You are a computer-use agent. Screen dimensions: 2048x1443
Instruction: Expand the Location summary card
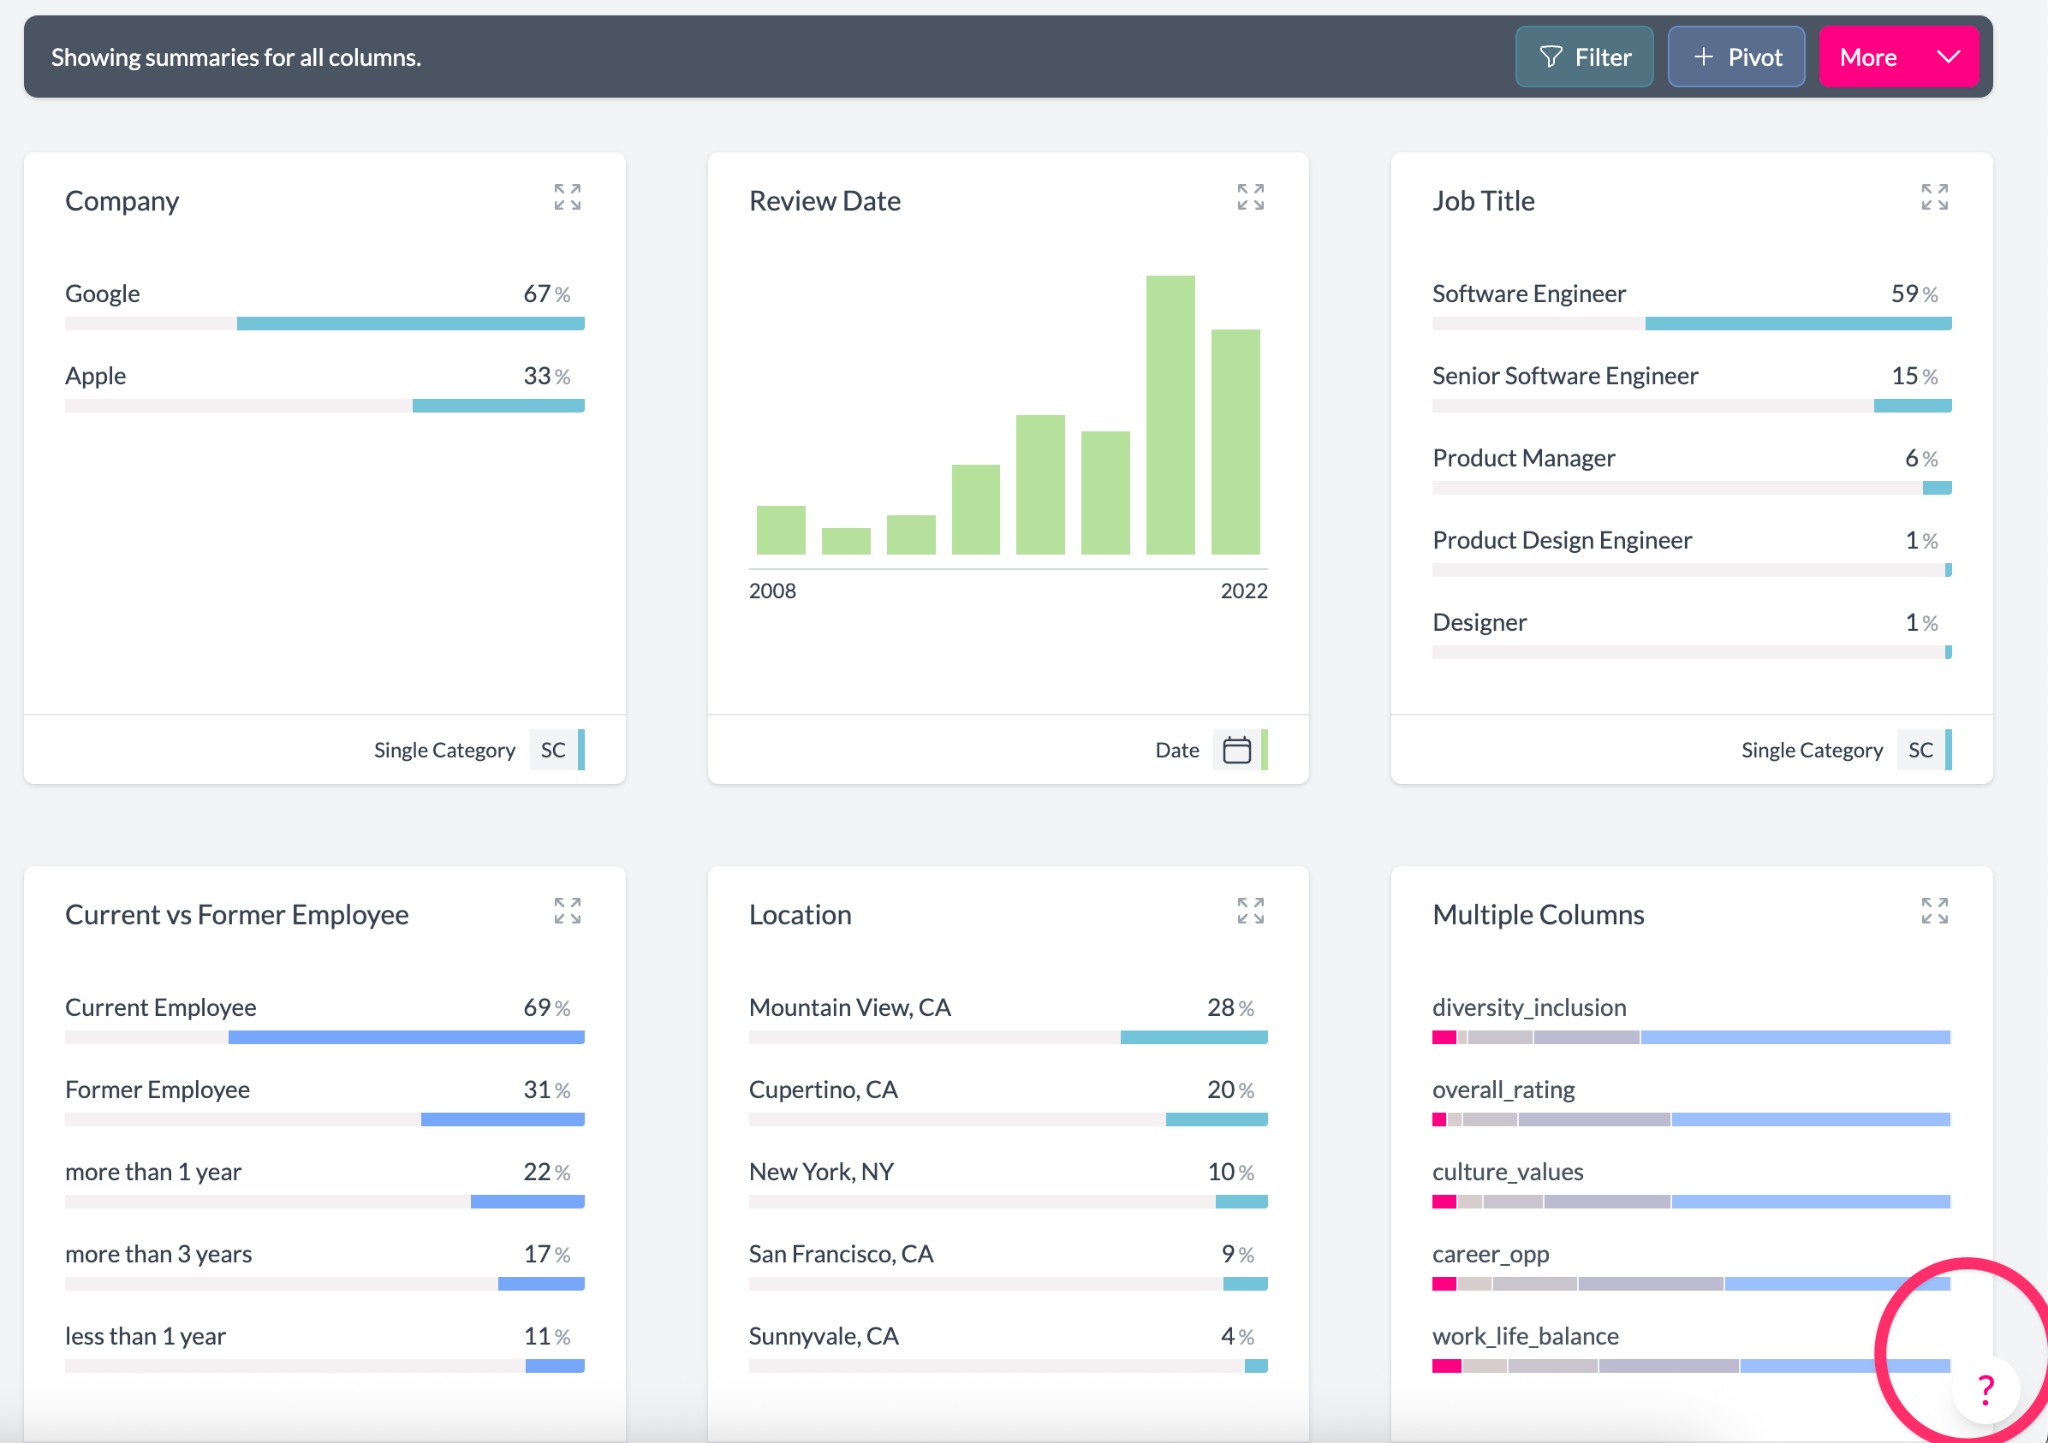(1250, 910)
